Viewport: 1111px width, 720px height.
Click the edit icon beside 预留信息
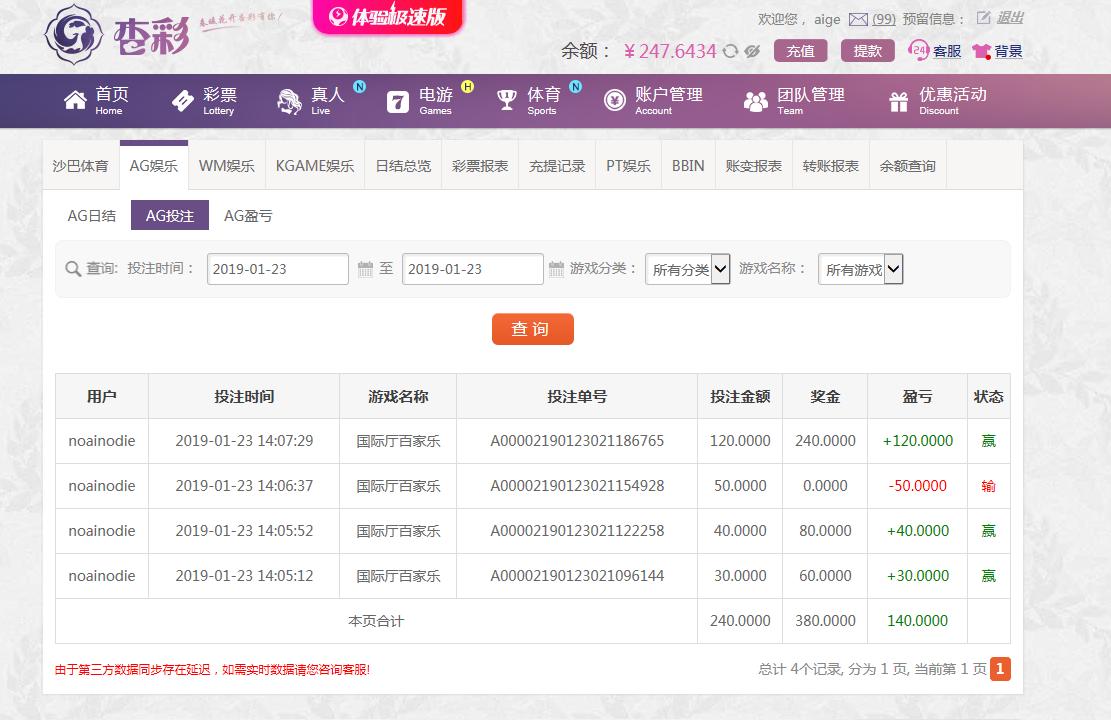(x=983, y=18)
